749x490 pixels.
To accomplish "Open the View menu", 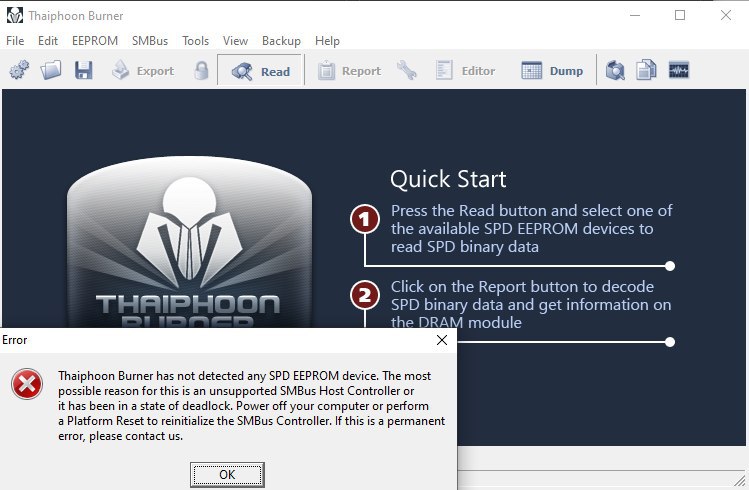I will coord(235,41).
